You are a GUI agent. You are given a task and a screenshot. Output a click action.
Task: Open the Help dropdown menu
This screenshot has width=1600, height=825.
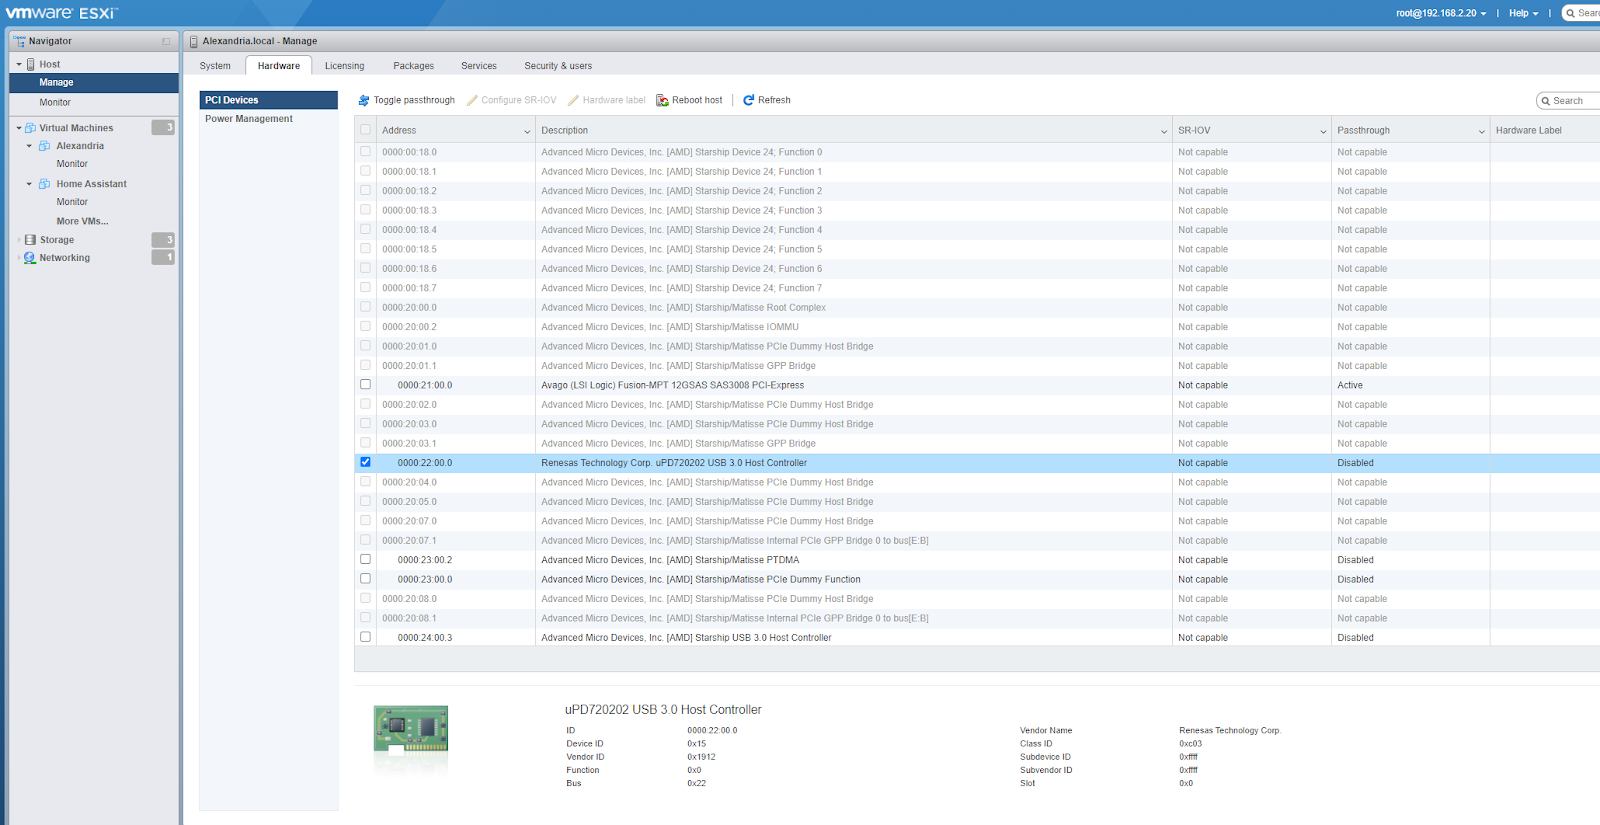[1524, 13]
